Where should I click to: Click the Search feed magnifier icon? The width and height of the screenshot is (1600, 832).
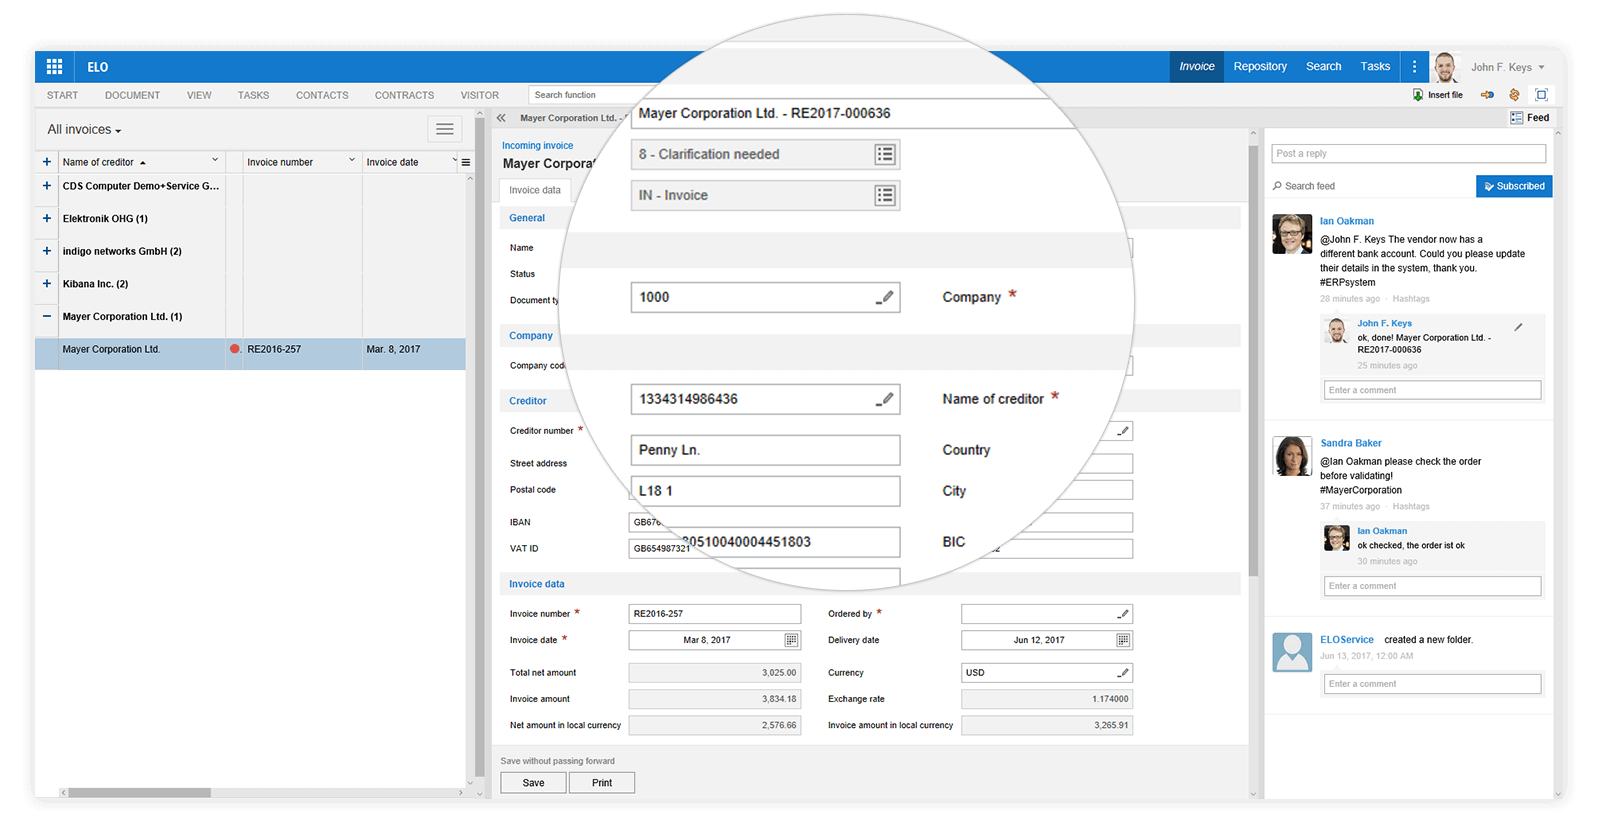pos(1277,186)
